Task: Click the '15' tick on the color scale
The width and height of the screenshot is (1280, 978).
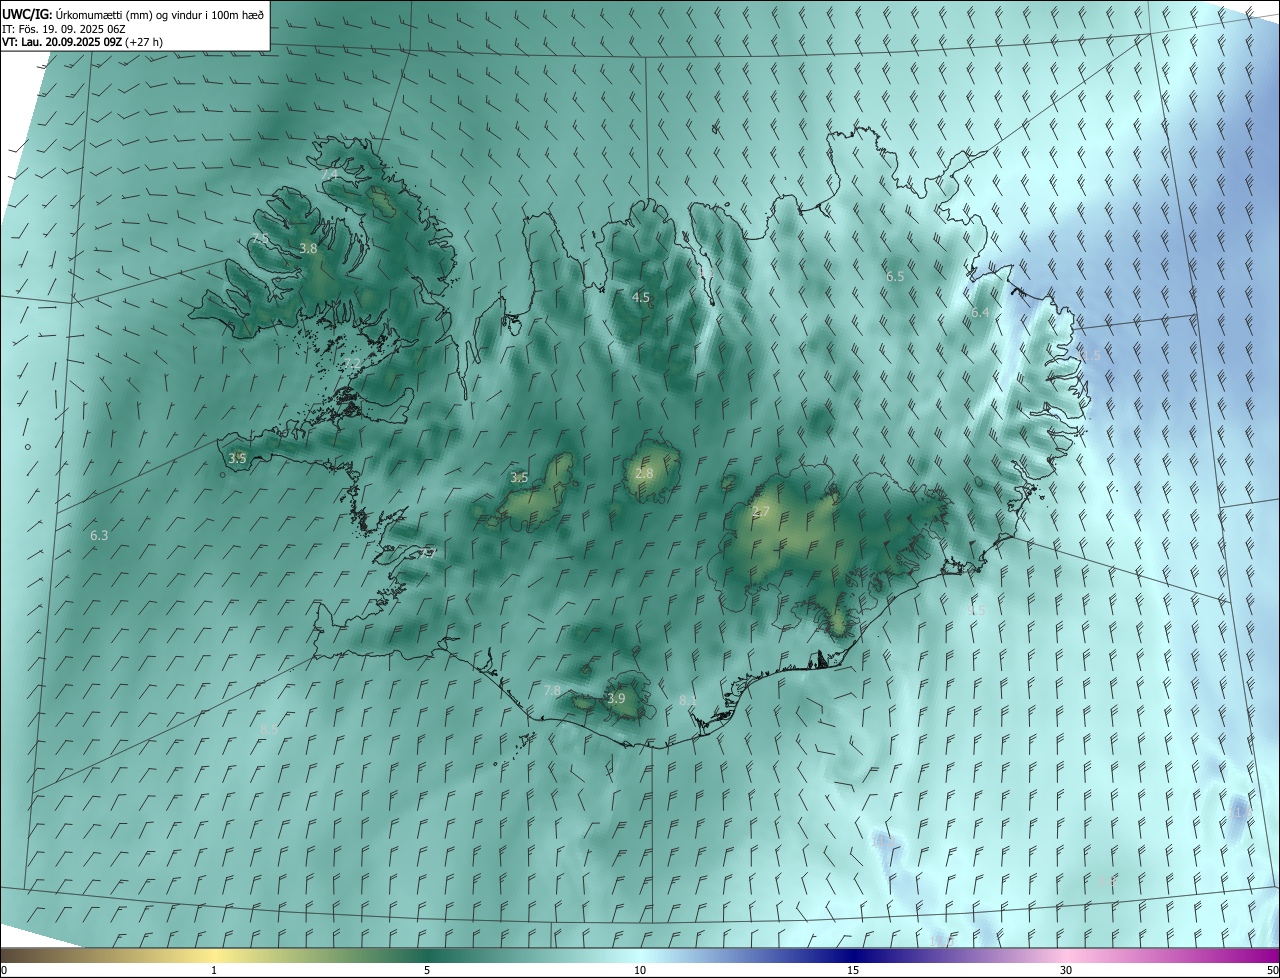Action: pyautogui.click(x=853, y=970)
